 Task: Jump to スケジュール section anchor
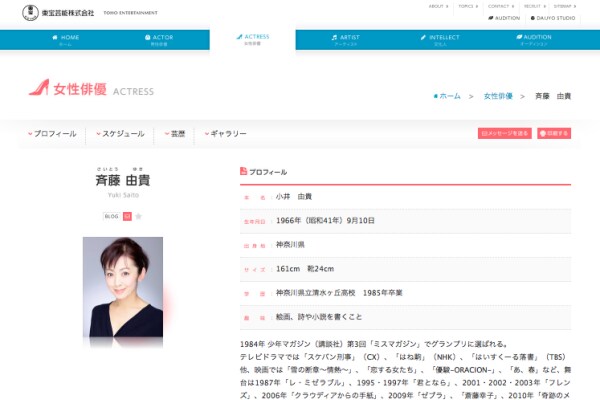tap(120, 134)
